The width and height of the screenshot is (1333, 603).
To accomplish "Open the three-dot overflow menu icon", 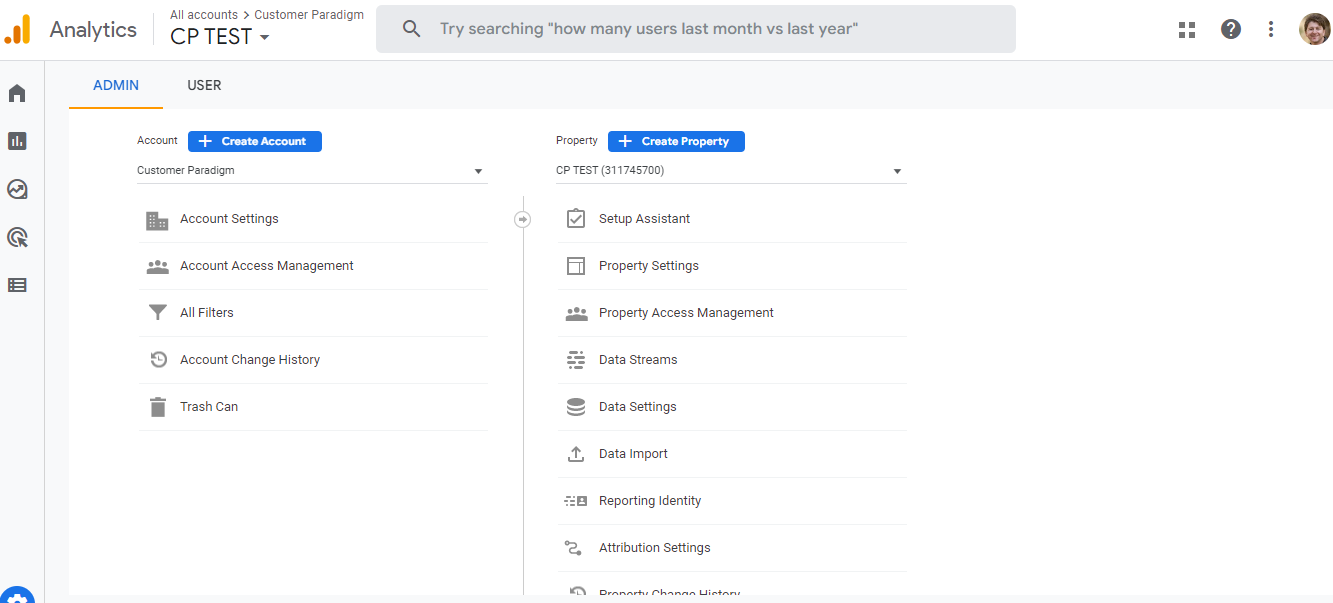I will [1270, 29].
